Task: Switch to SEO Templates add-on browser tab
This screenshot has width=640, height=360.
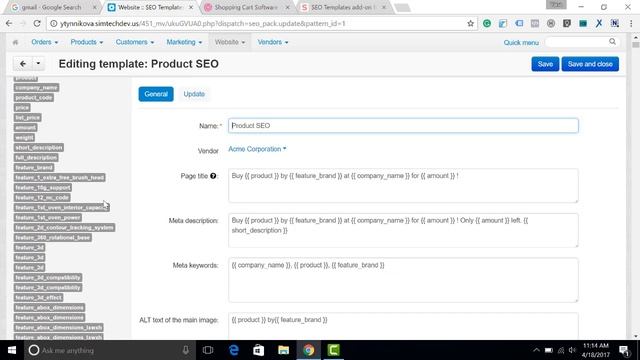Action: (x=343, y=7)
